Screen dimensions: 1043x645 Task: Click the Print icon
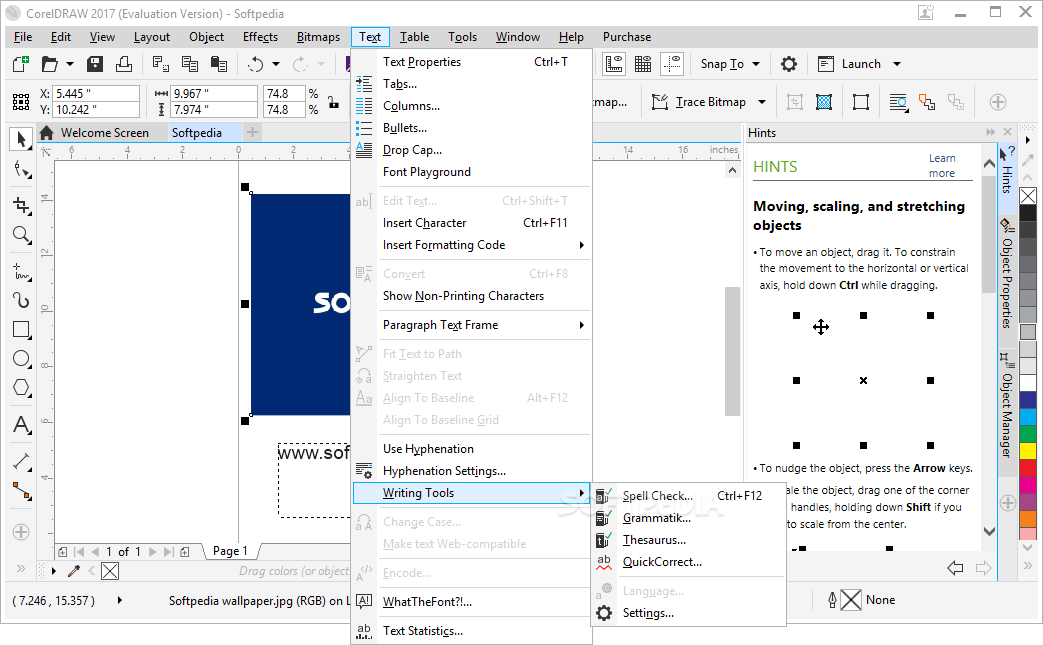point(124,64)
